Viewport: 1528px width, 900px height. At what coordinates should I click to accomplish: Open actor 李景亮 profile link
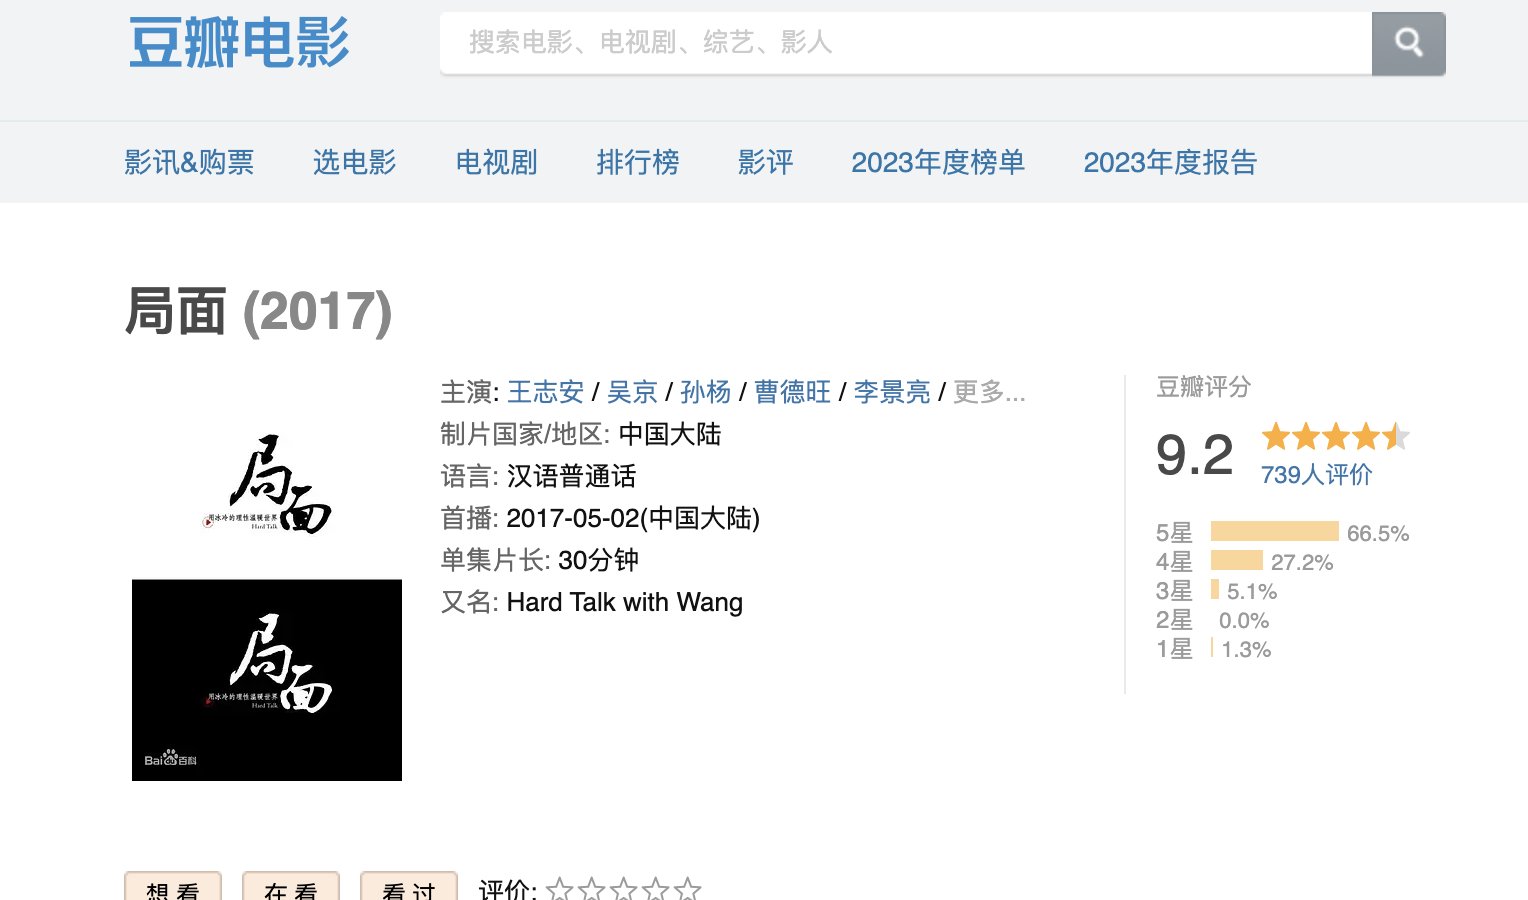pyautogui.click(x=892, y=392)
